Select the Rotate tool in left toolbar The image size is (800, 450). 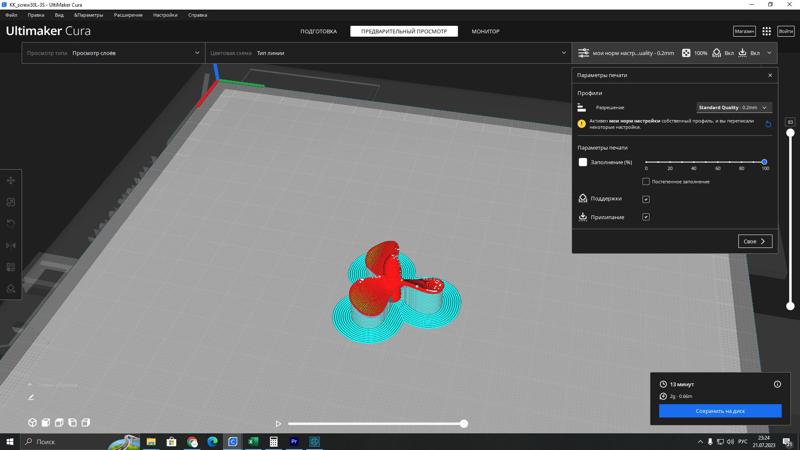pos(11,223)
